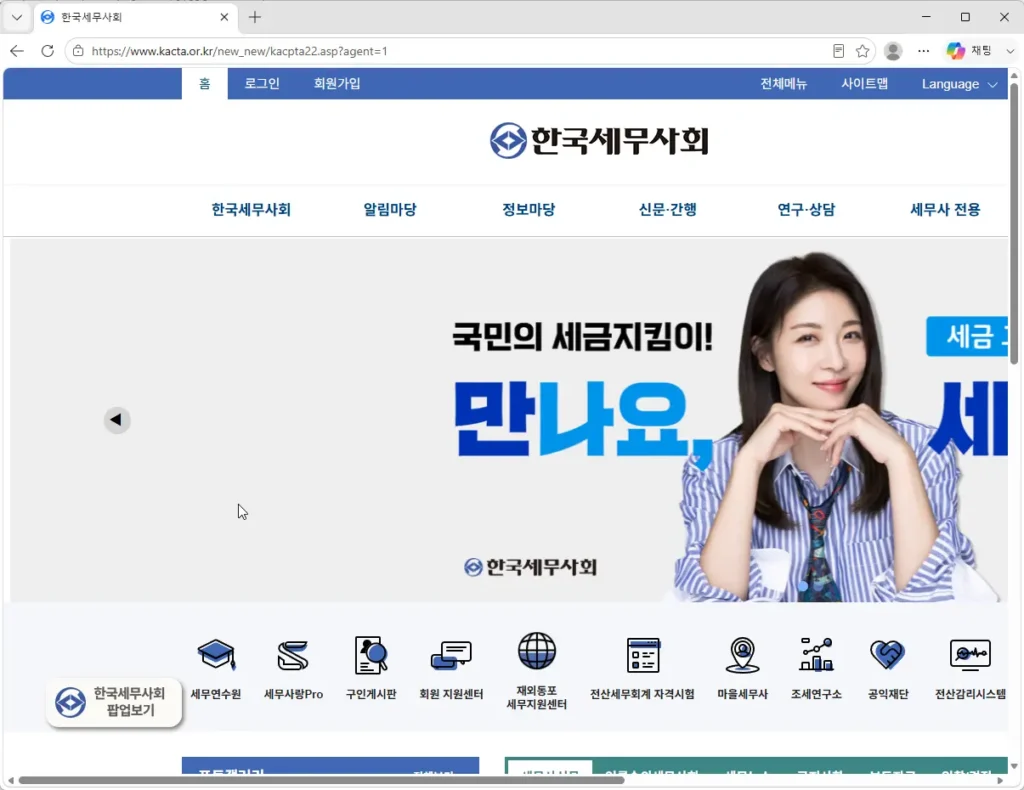Open browser settings and more menu

(x=923, y=51)
